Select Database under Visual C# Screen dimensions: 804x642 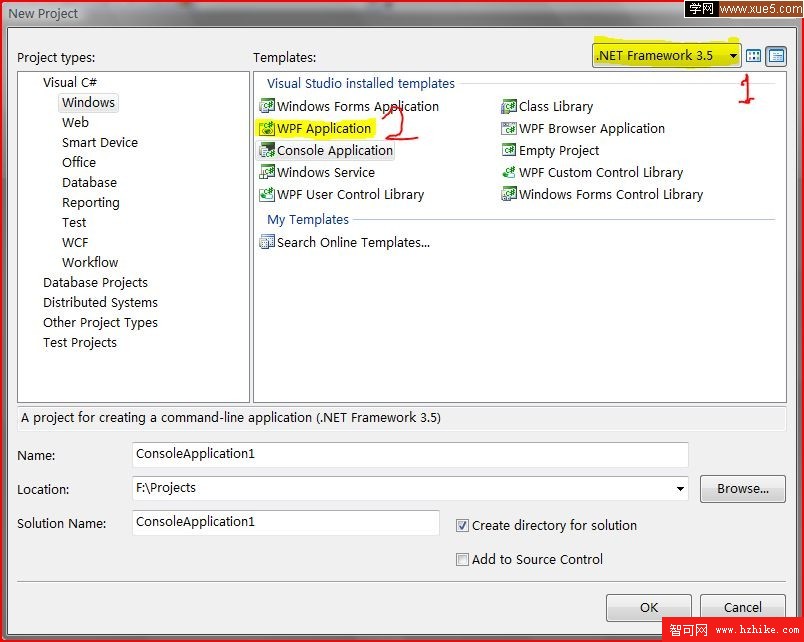pyautogui.click(x=89, y=183)
